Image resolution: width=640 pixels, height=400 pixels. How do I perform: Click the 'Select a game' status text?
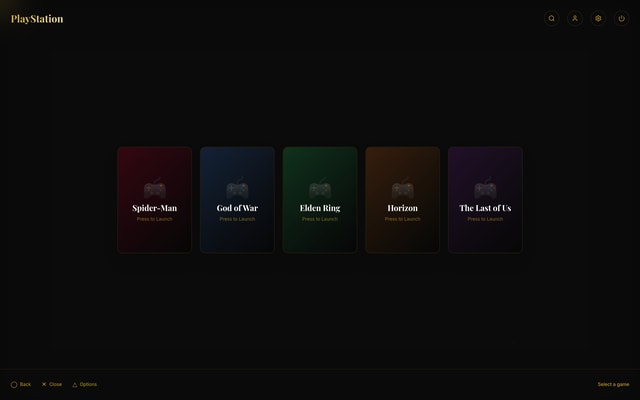[x=613, y=384]
